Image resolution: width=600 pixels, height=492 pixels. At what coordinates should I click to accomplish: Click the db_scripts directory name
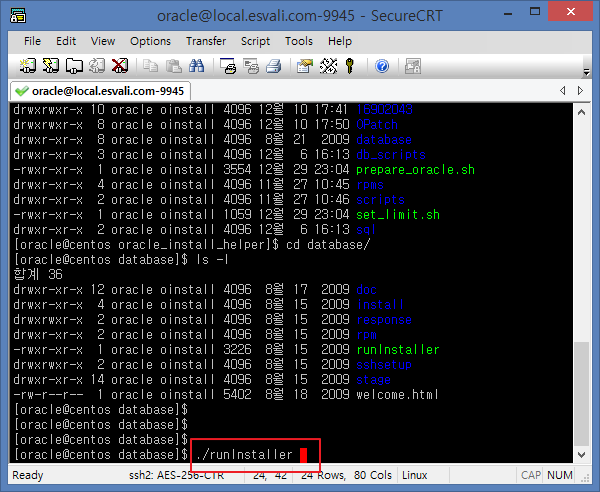(x=391, y=155)
